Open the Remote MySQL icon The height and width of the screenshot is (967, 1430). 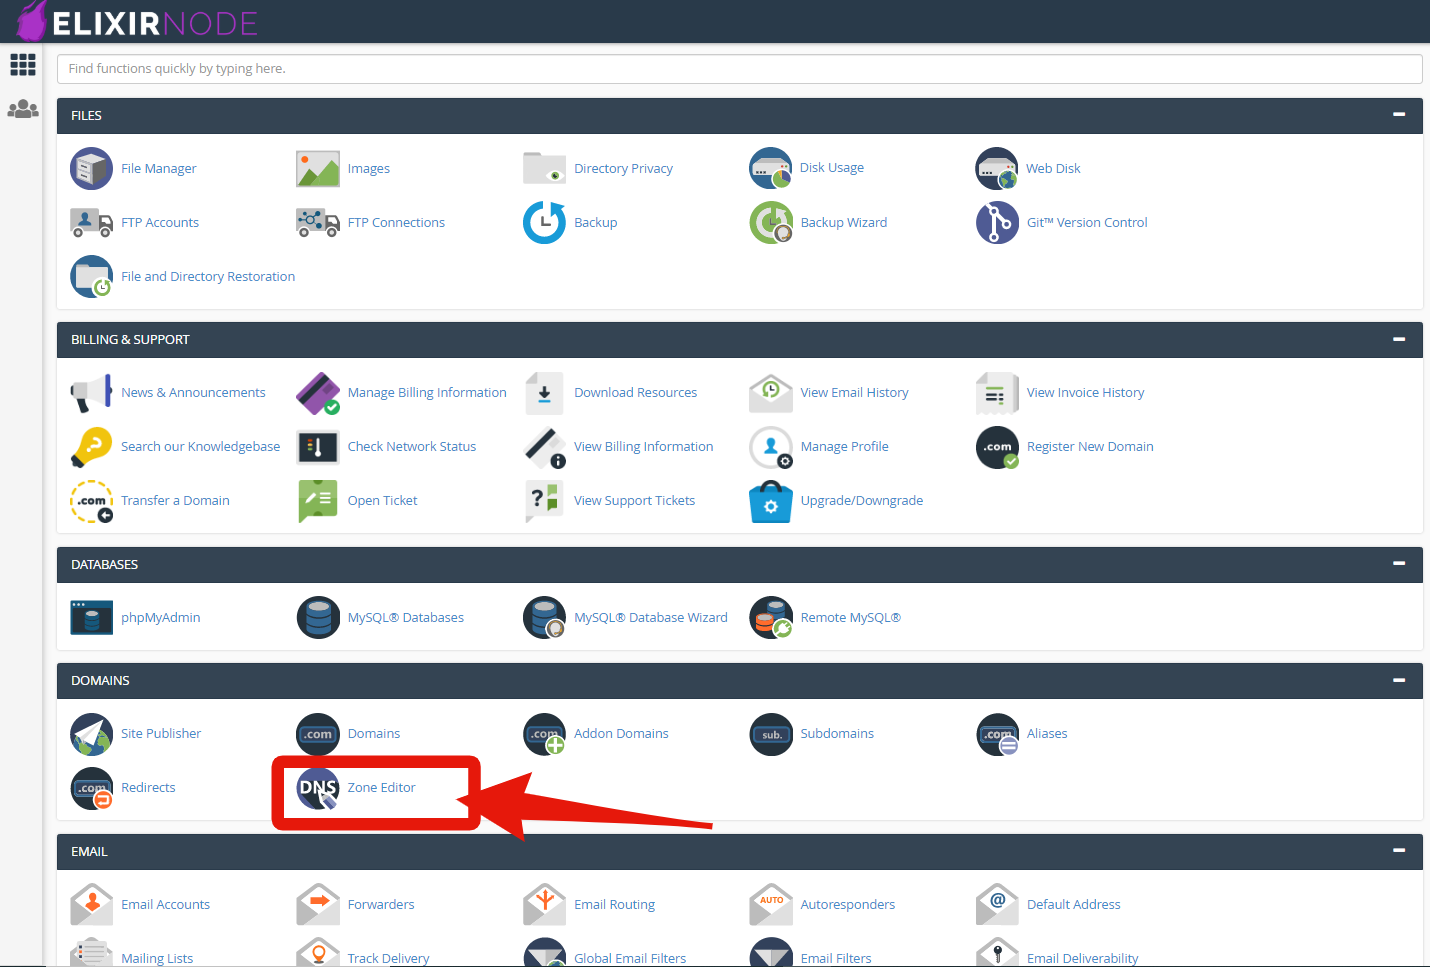point(771,617)
